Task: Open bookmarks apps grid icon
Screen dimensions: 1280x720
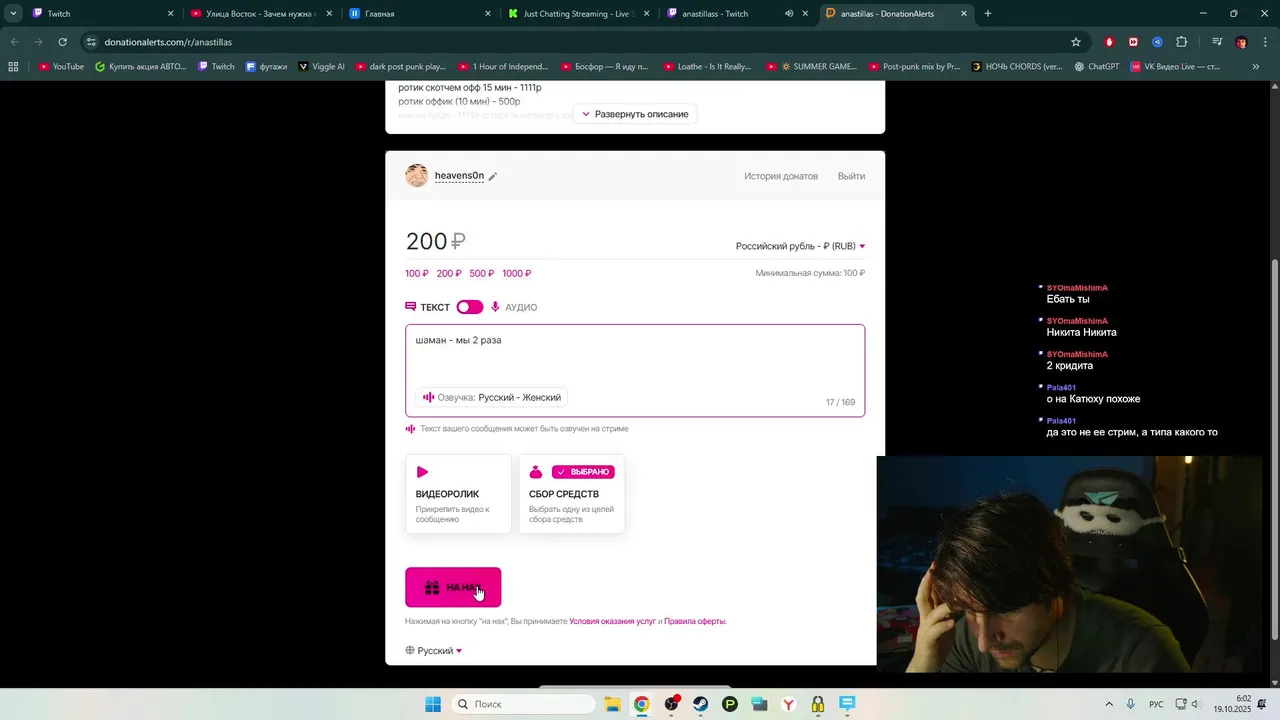Action: pyautogui.click(x=13, y=67)
